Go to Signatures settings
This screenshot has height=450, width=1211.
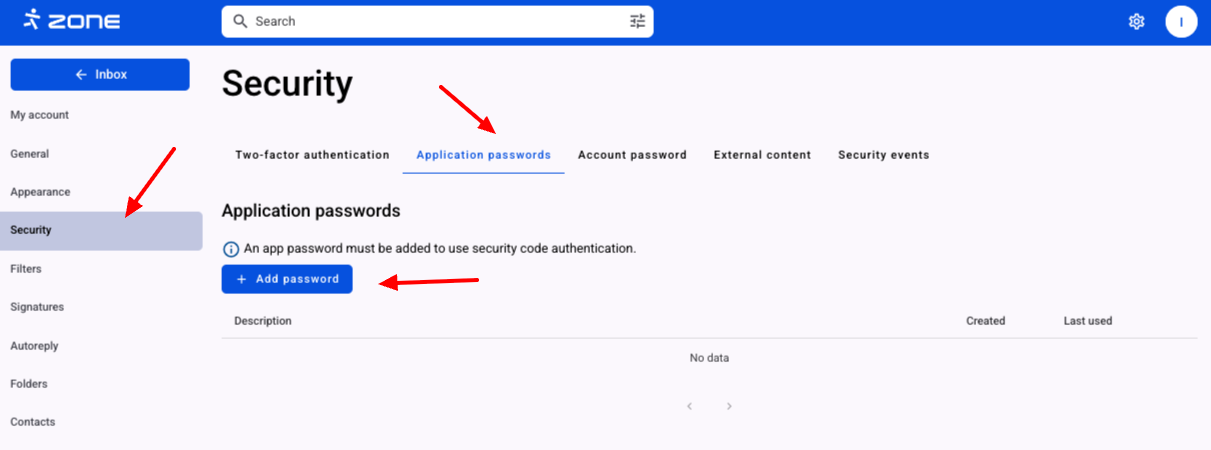[x=37, y=307]
